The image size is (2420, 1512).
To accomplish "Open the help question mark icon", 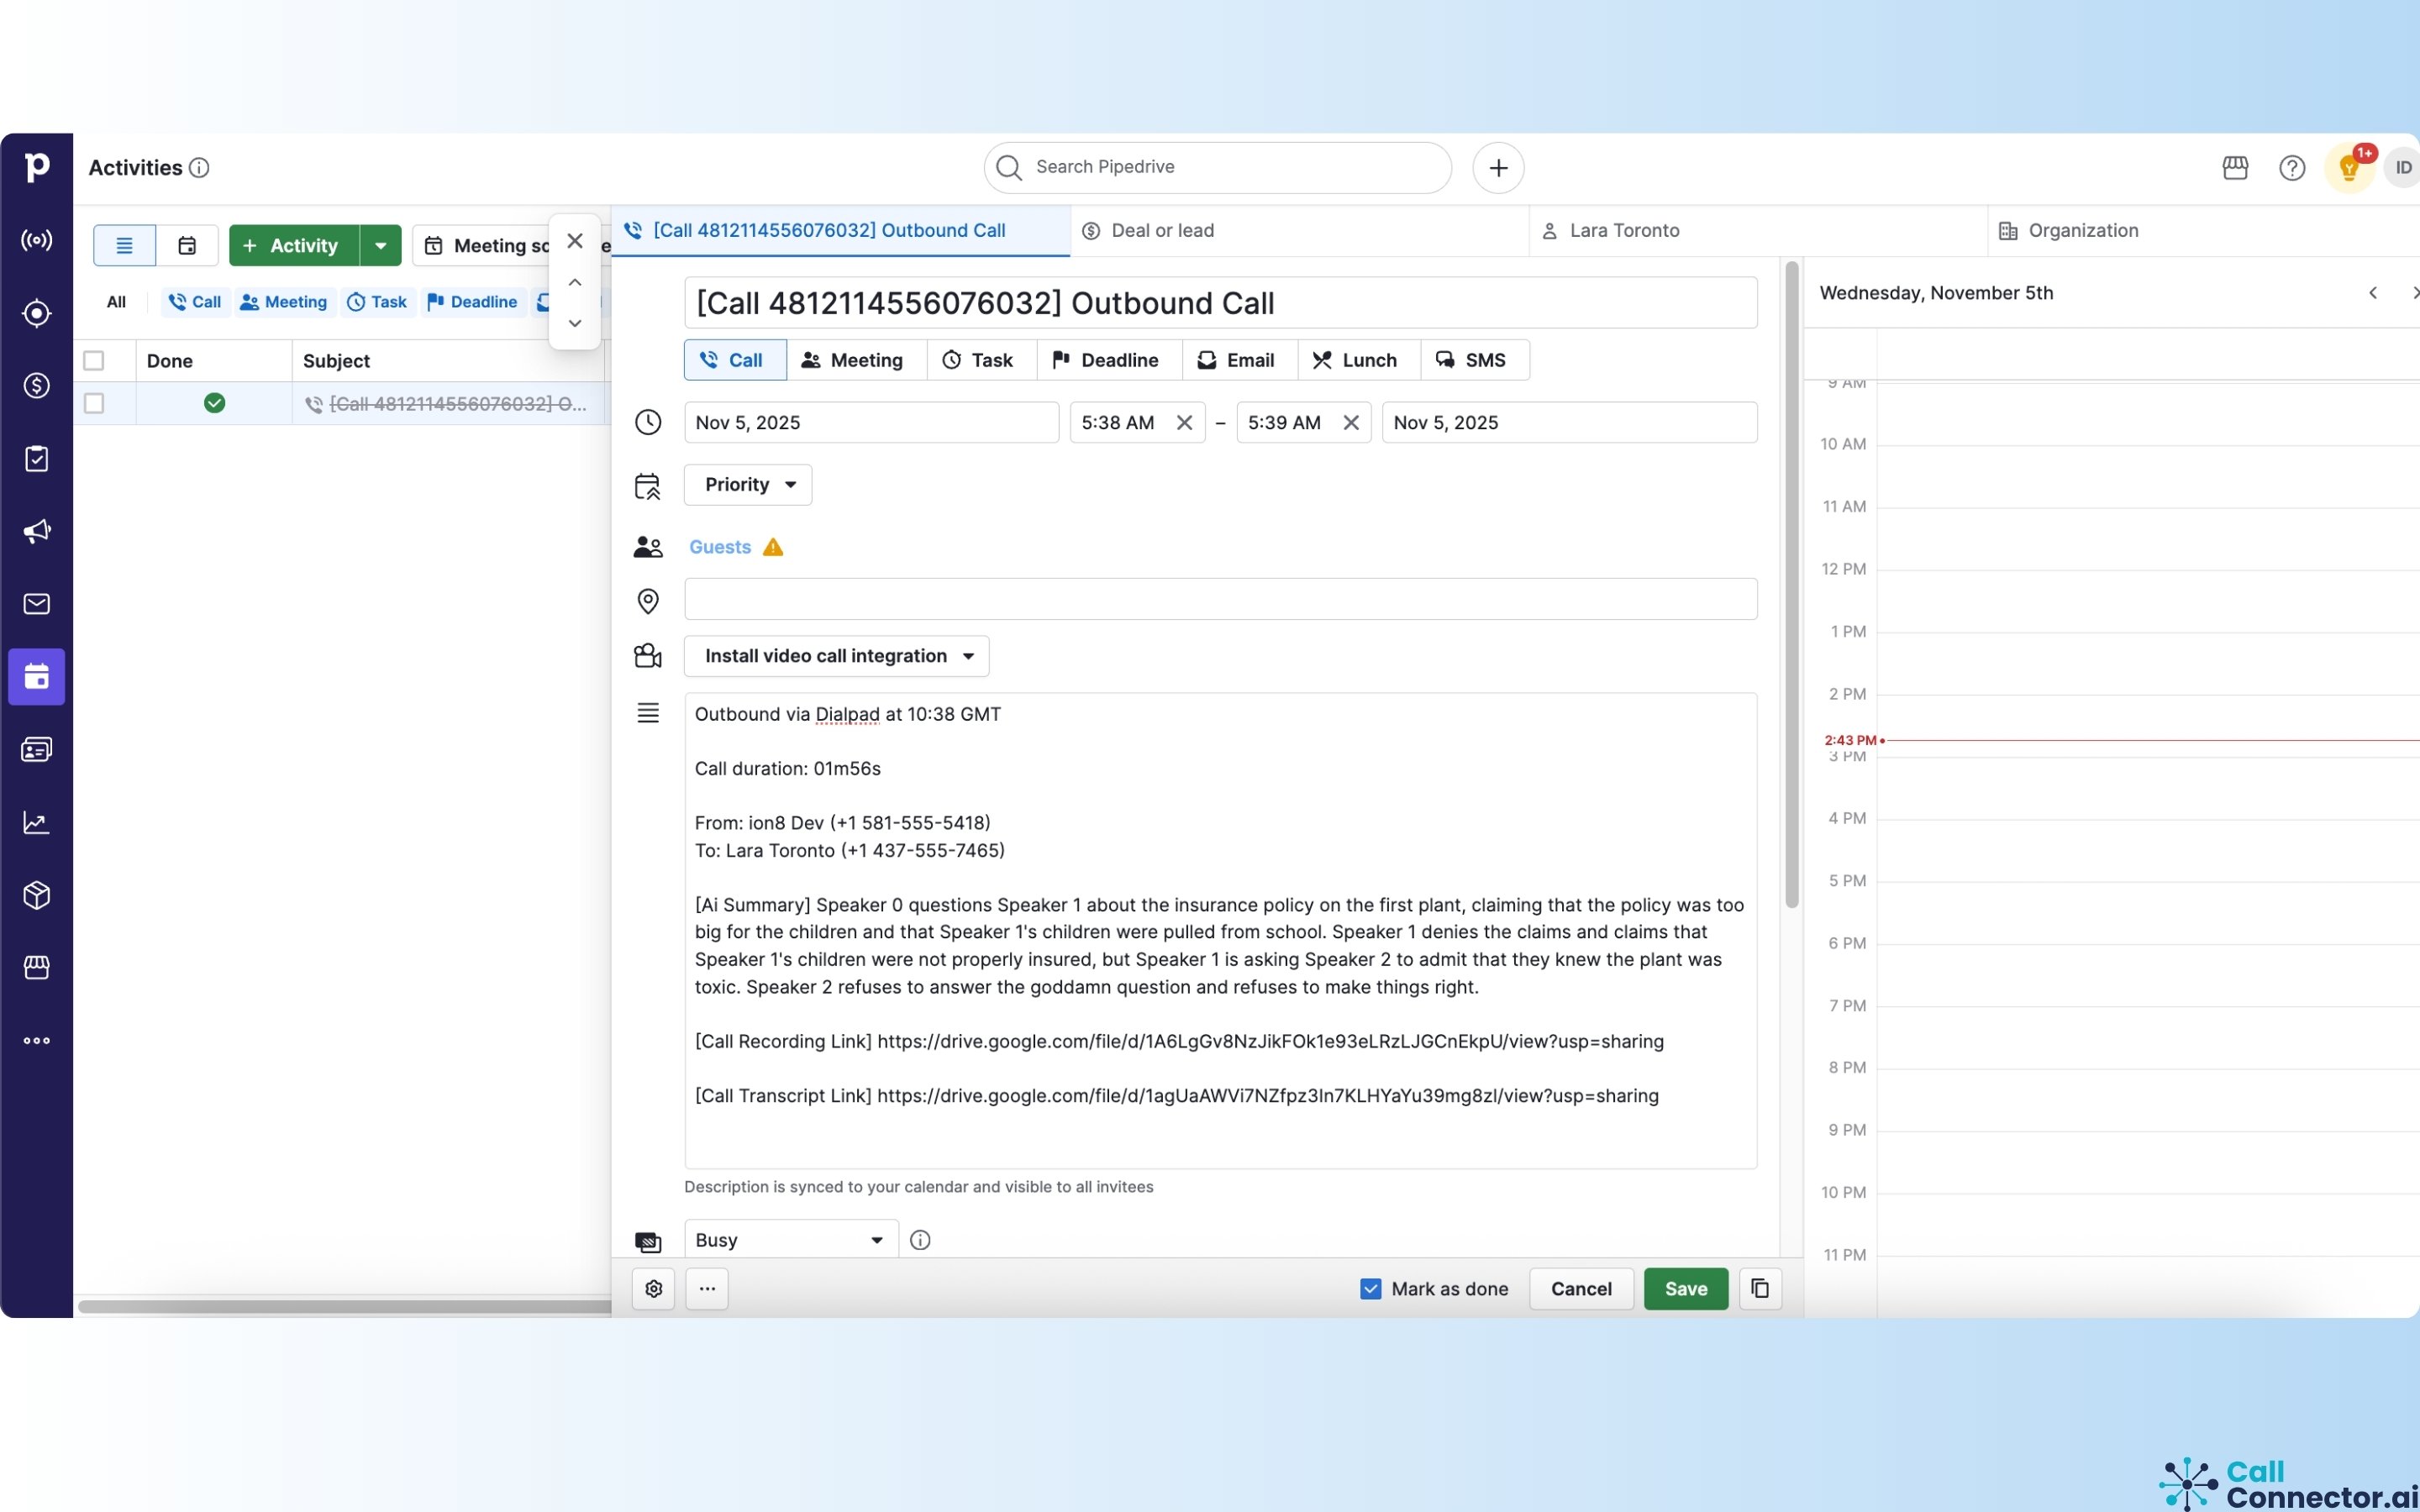I will (x=2292, y=168).
